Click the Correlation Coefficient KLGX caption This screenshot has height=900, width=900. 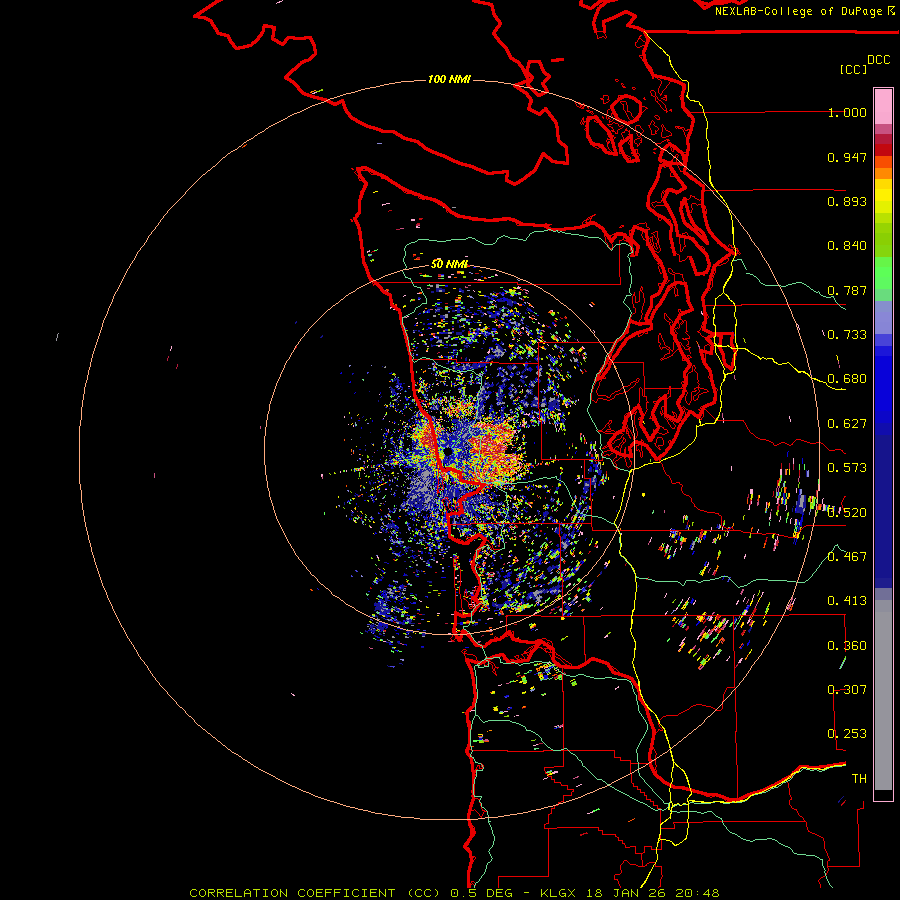[454, 893]
